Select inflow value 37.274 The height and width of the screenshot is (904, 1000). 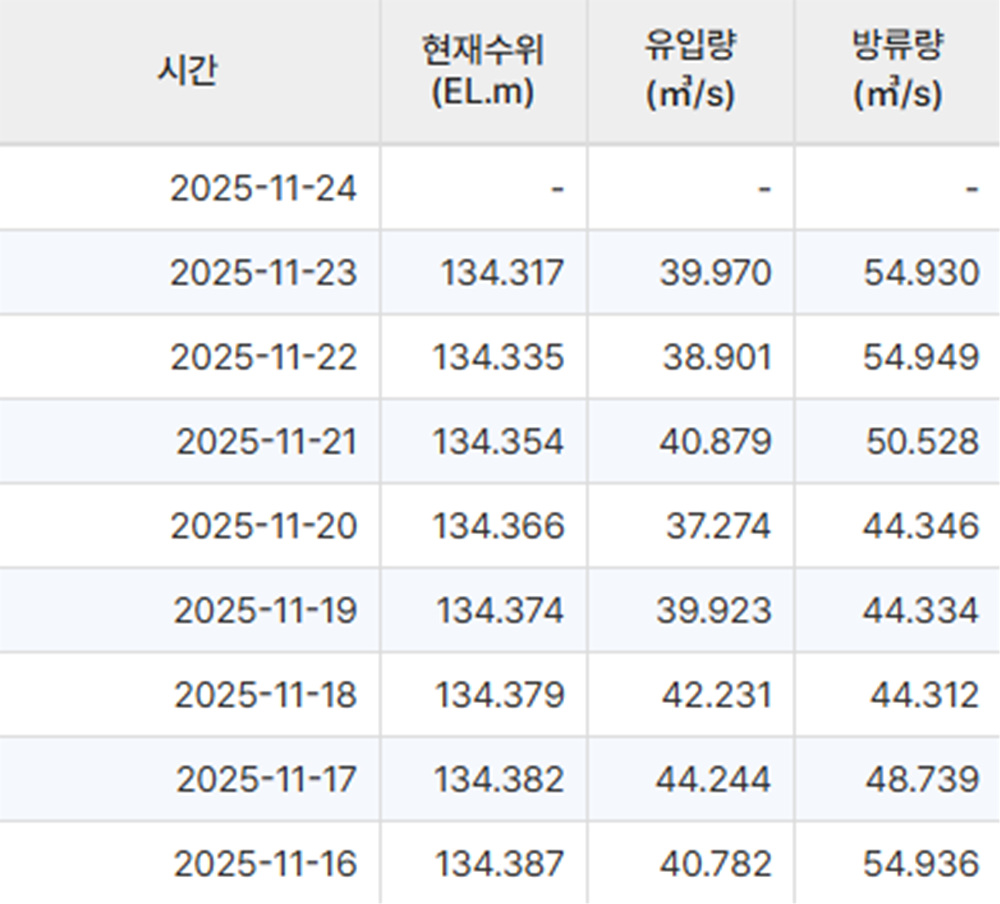718,526
